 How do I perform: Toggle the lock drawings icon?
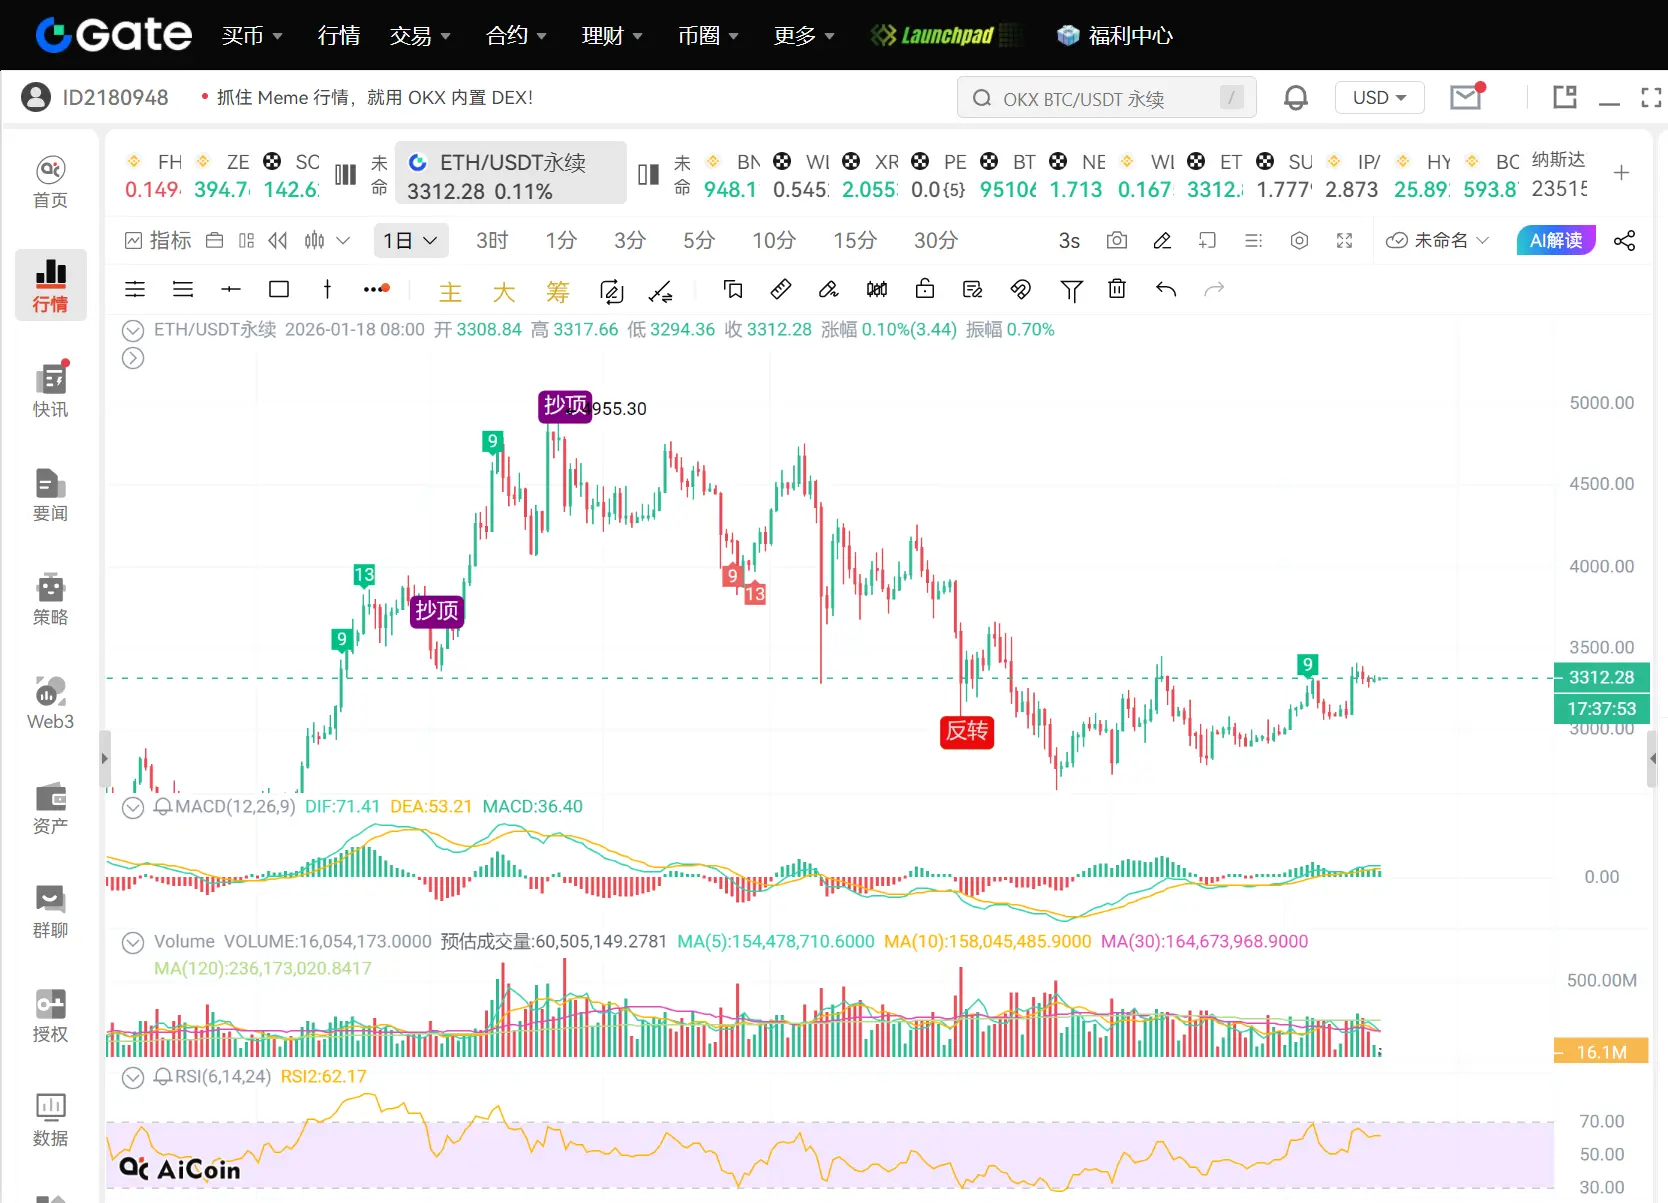coord(925,289)
